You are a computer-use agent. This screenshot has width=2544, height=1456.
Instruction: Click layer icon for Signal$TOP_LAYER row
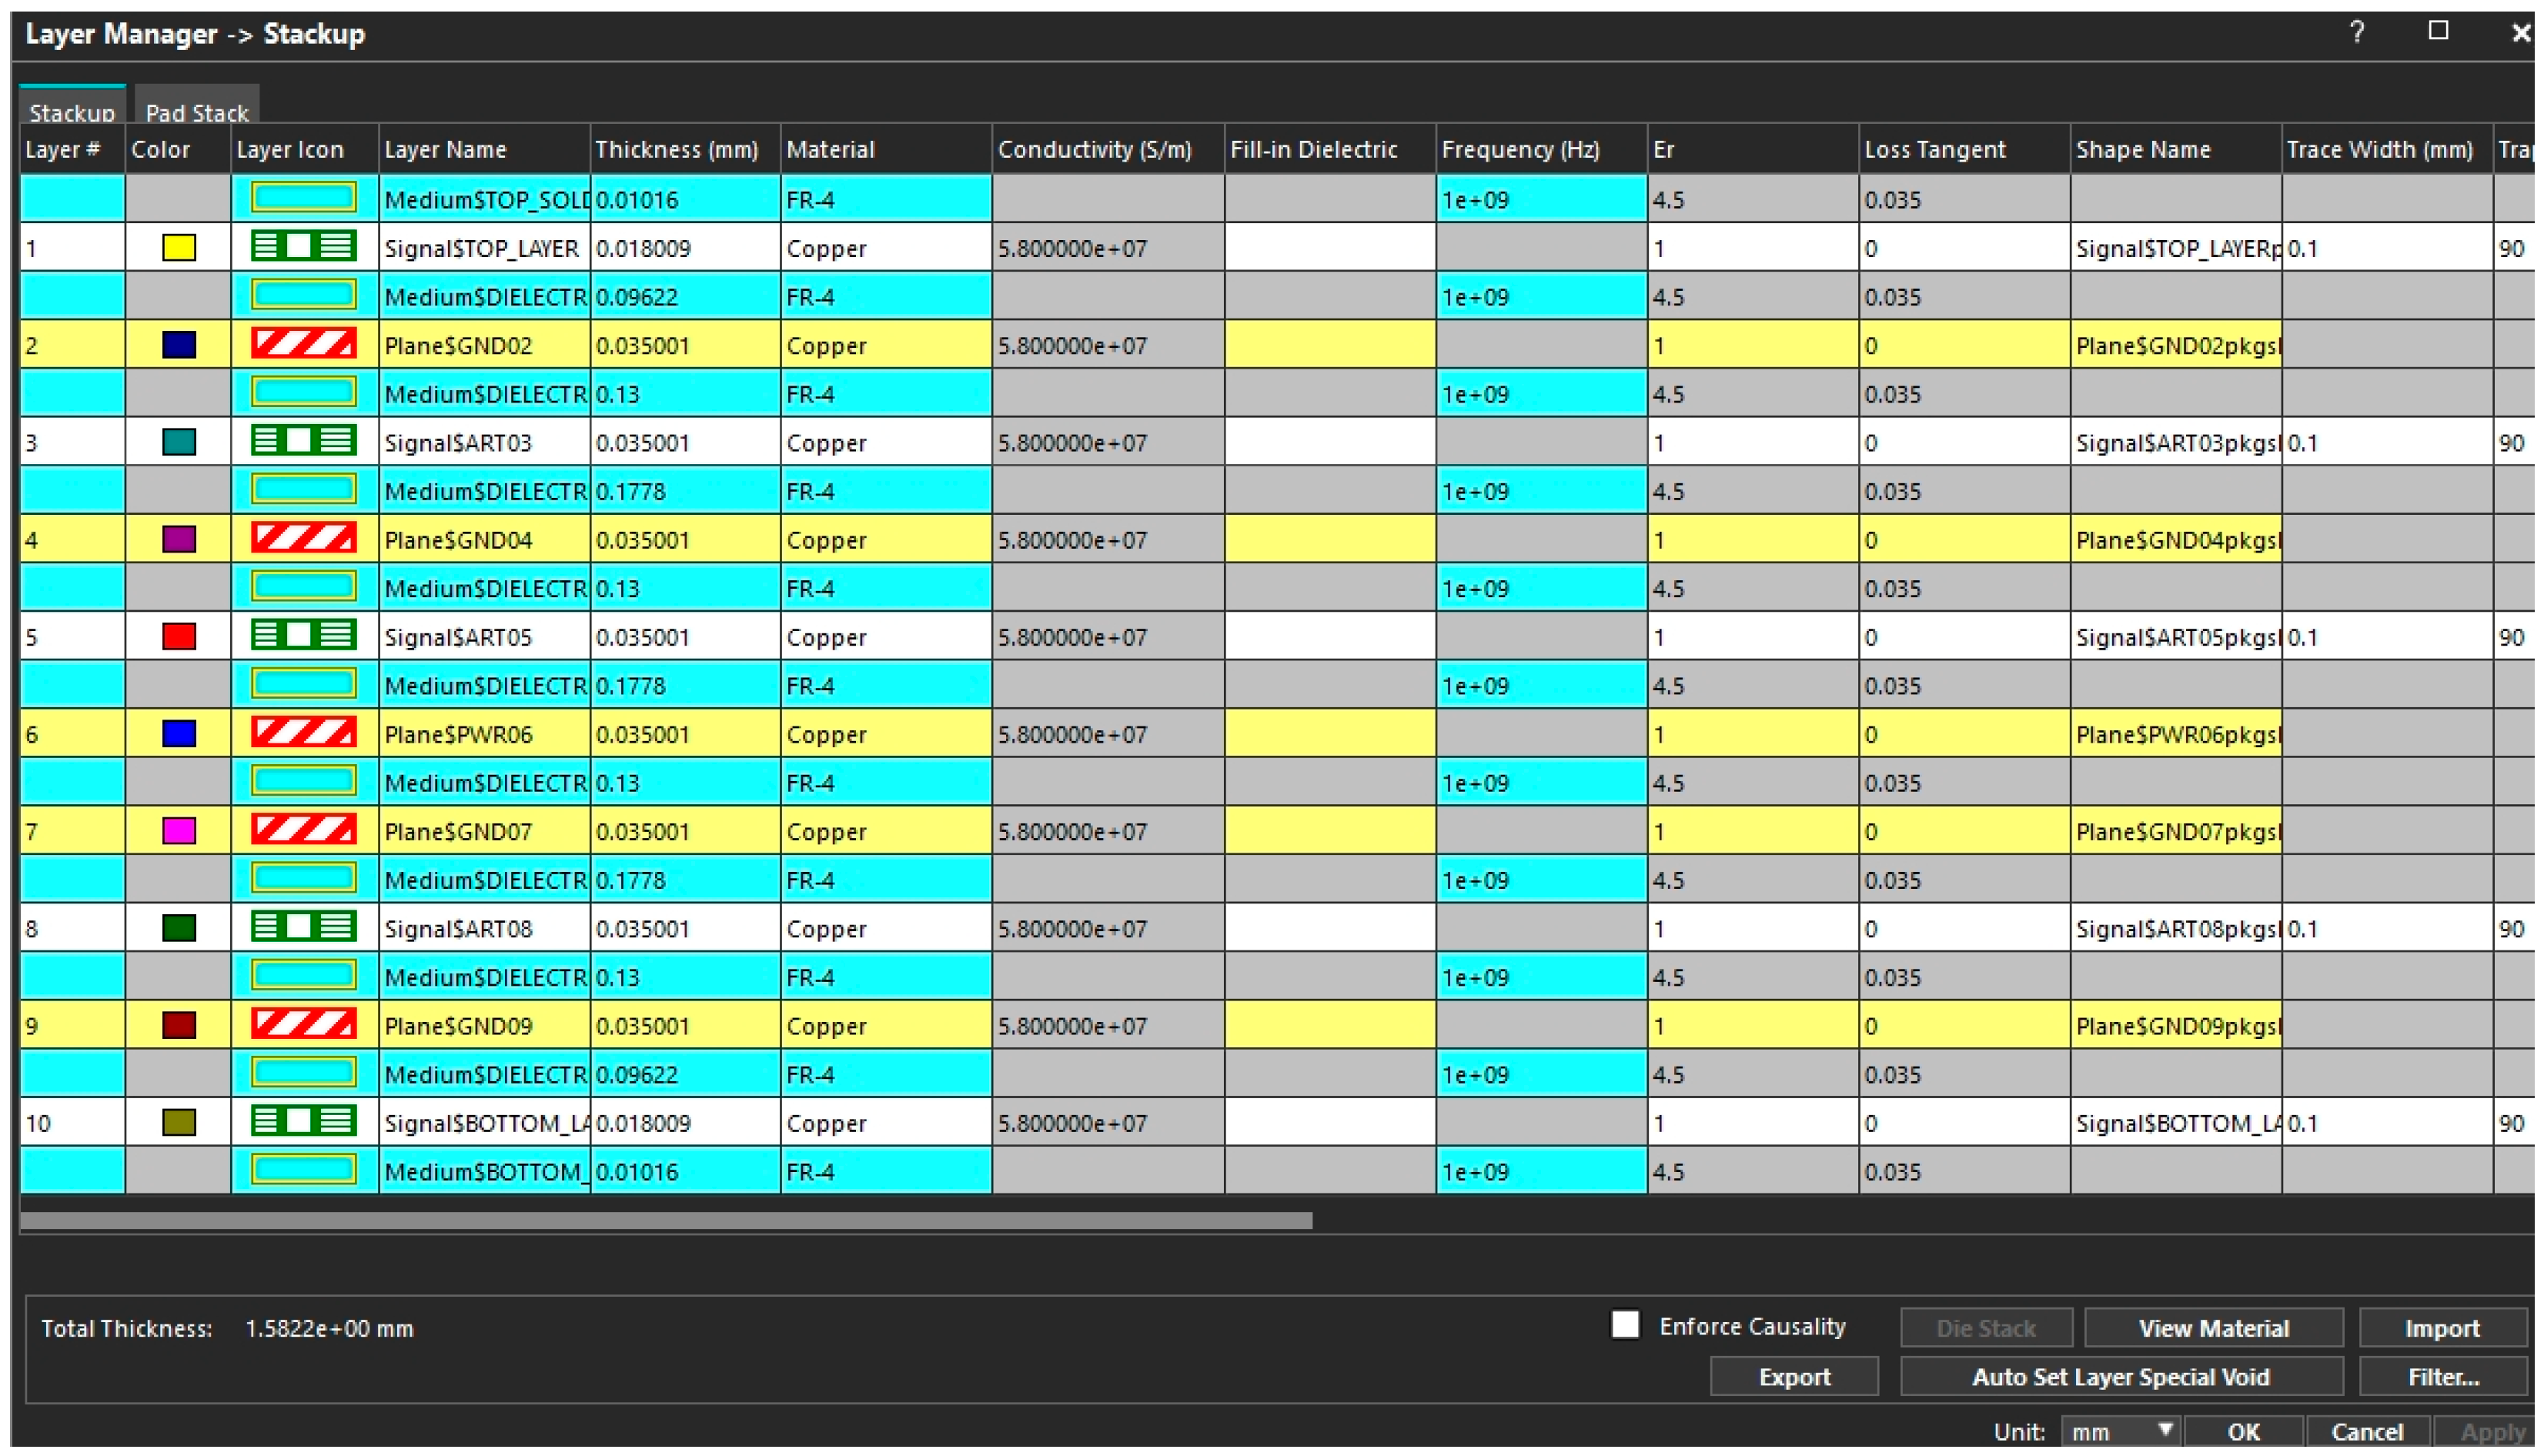(x=303, y=246)
